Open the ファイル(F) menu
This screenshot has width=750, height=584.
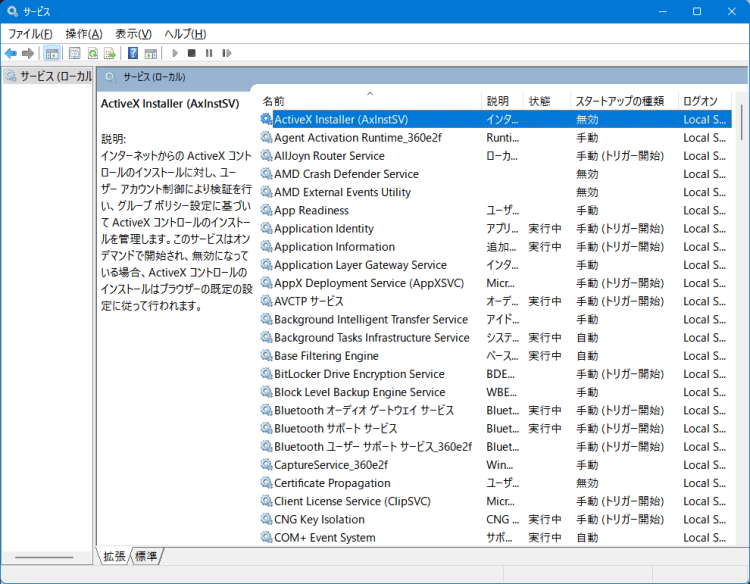(30, 34)
